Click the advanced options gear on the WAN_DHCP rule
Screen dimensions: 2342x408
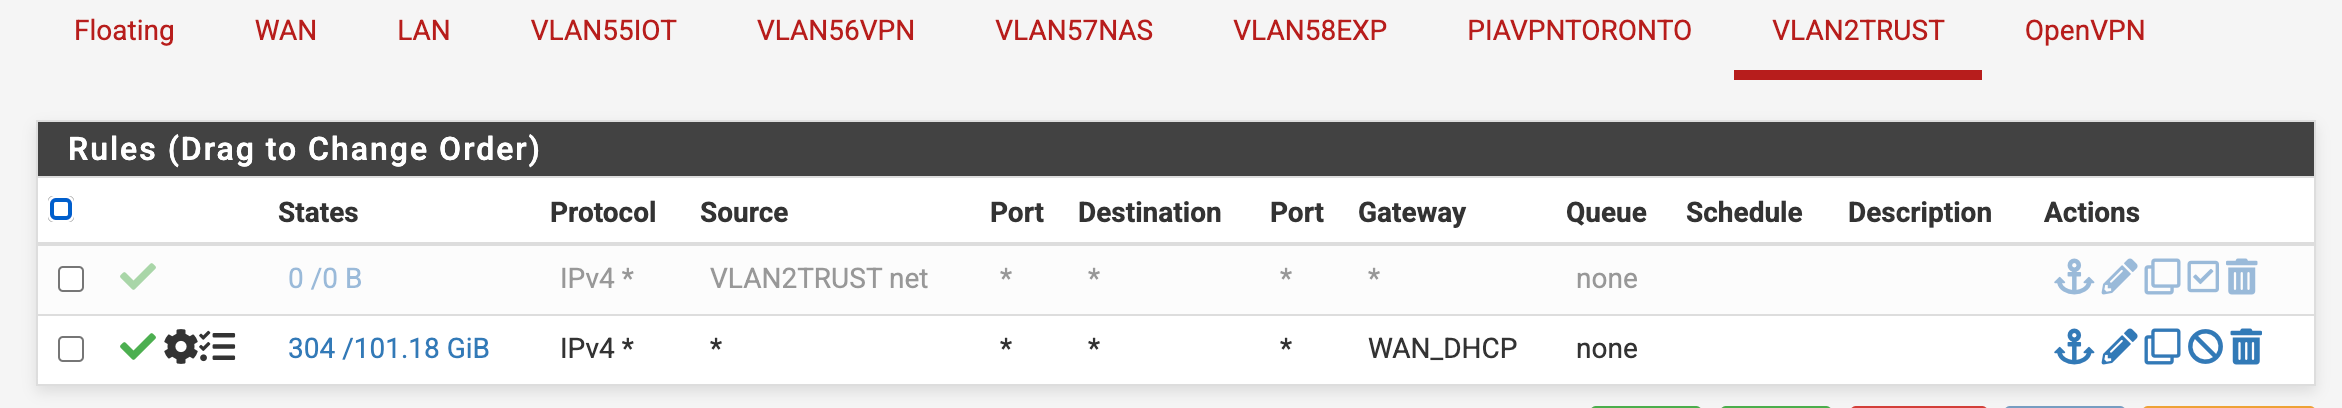click(181, 347)
